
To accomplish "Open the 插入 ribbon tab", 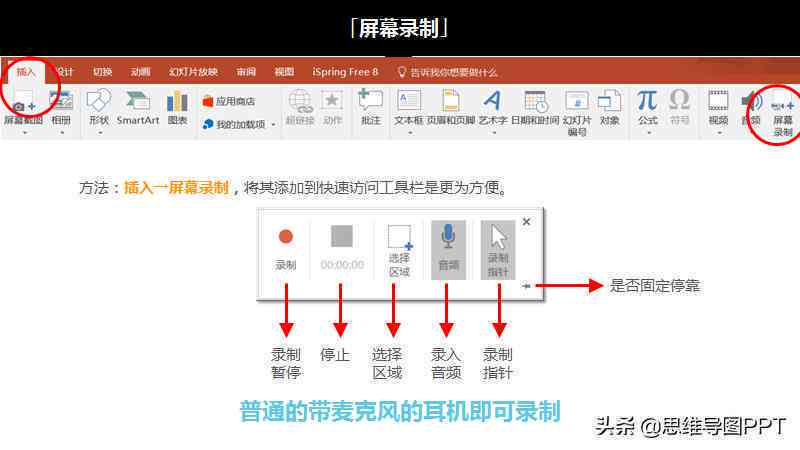I will point(25,72).
